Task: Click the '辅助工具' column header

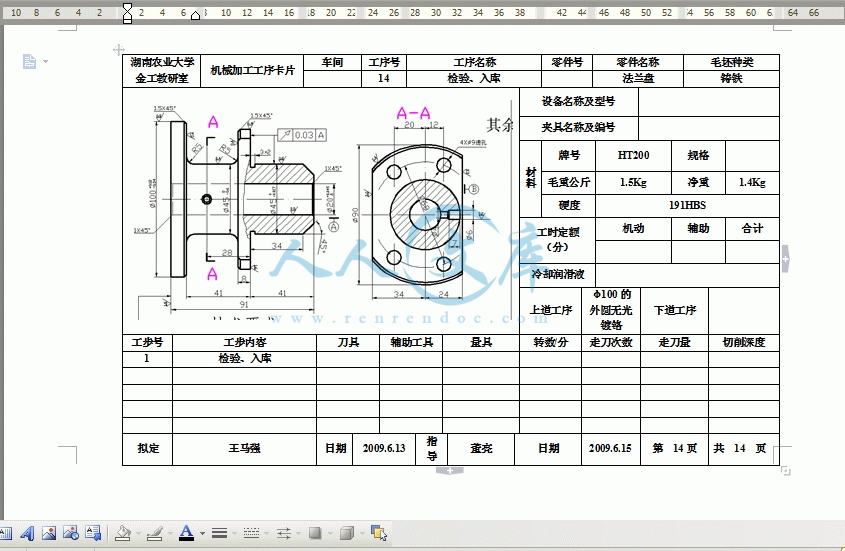Action: point(411,342)
